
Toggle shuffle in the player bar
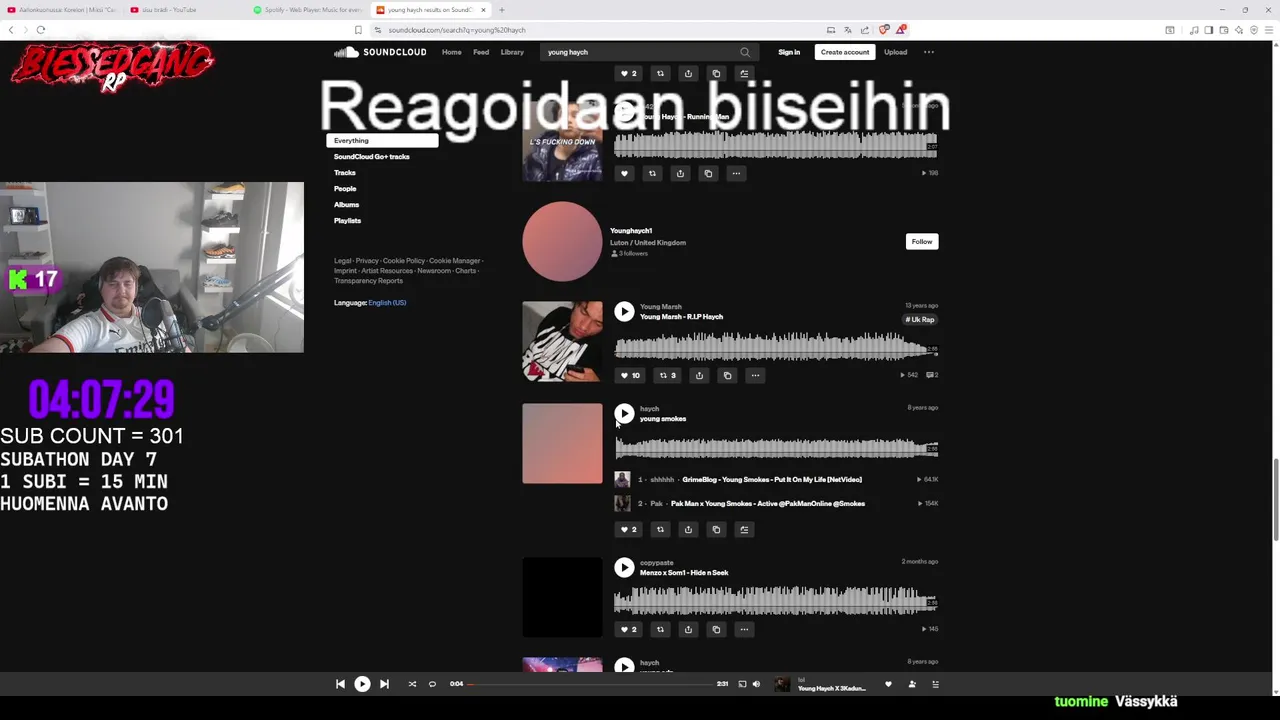click(412, 684)
